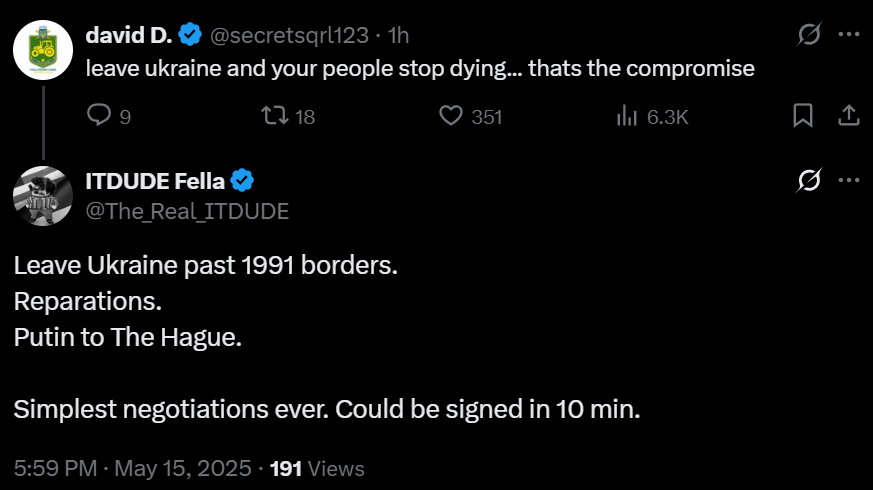Open more options menu for david D.'s post
The height and width of the screenshot is (490, 873).
coord(848,35)
